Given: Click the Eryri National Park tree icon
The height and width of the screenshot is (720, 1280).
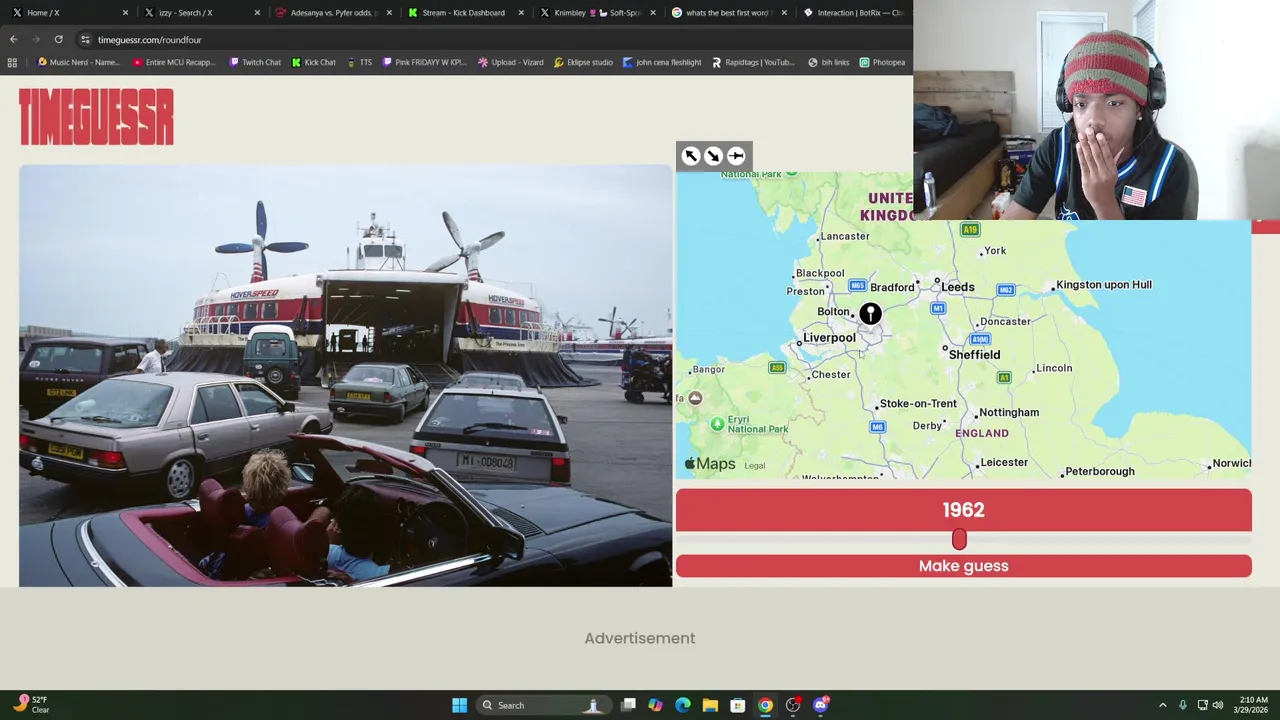Looking at the screenshot, I should click(x=717, y=424).
